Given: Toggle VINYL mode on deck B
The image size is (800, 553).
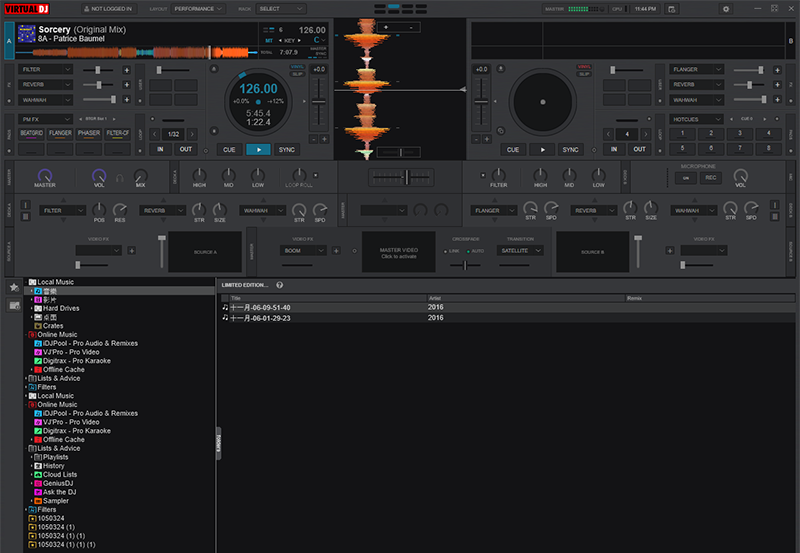Looking at the screenshot, I should click(584, 67).
